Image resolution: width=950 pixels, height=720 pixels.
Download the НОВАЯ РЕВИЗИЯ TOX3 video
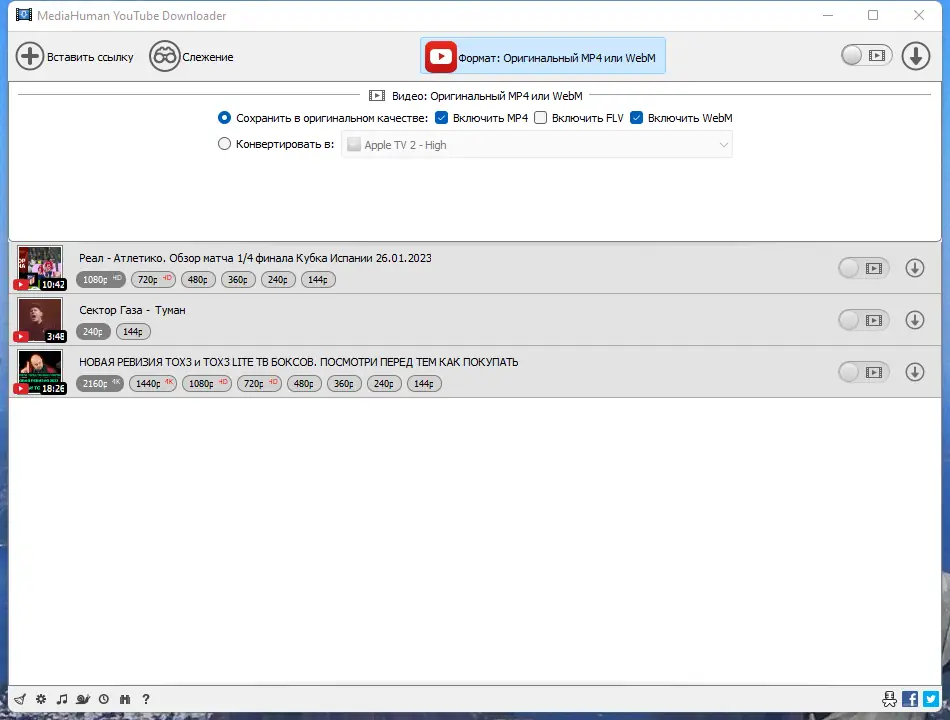pyautogui.click(x=915, y=372)
